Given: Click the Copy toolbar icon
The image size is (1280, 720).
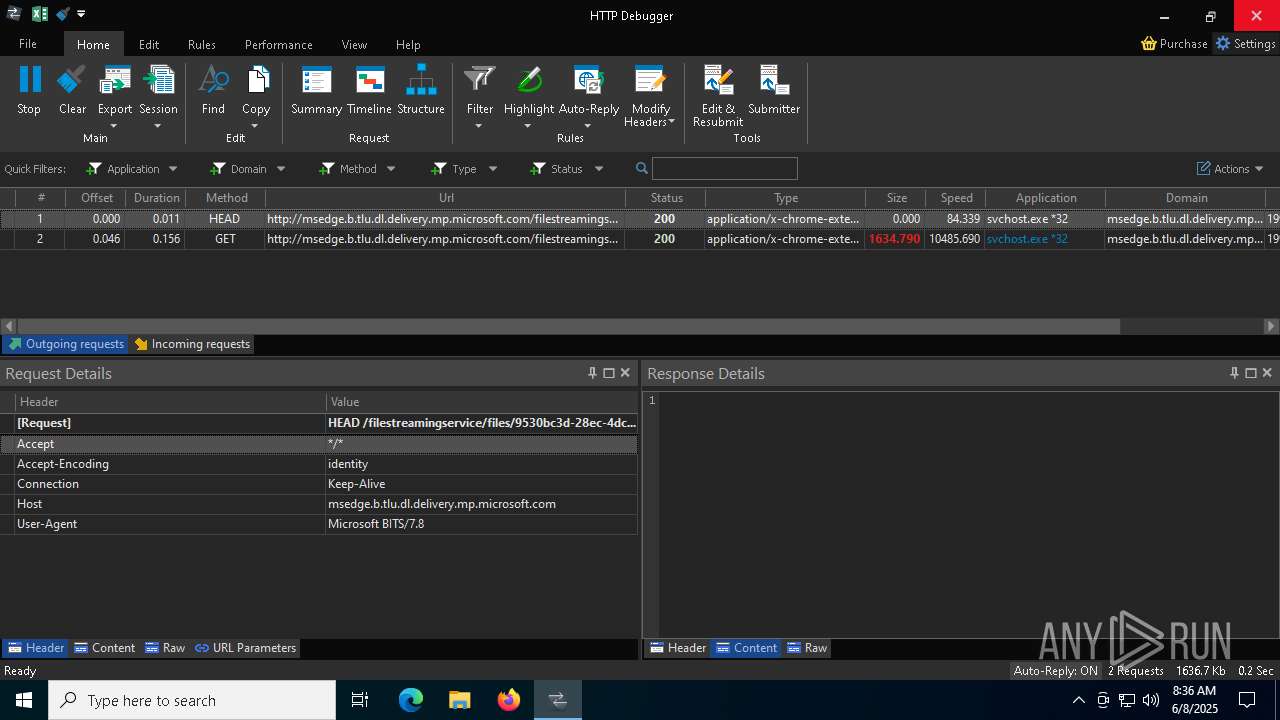Looking at the screenshot, I should pyautogui.click(x=256, y=80).
